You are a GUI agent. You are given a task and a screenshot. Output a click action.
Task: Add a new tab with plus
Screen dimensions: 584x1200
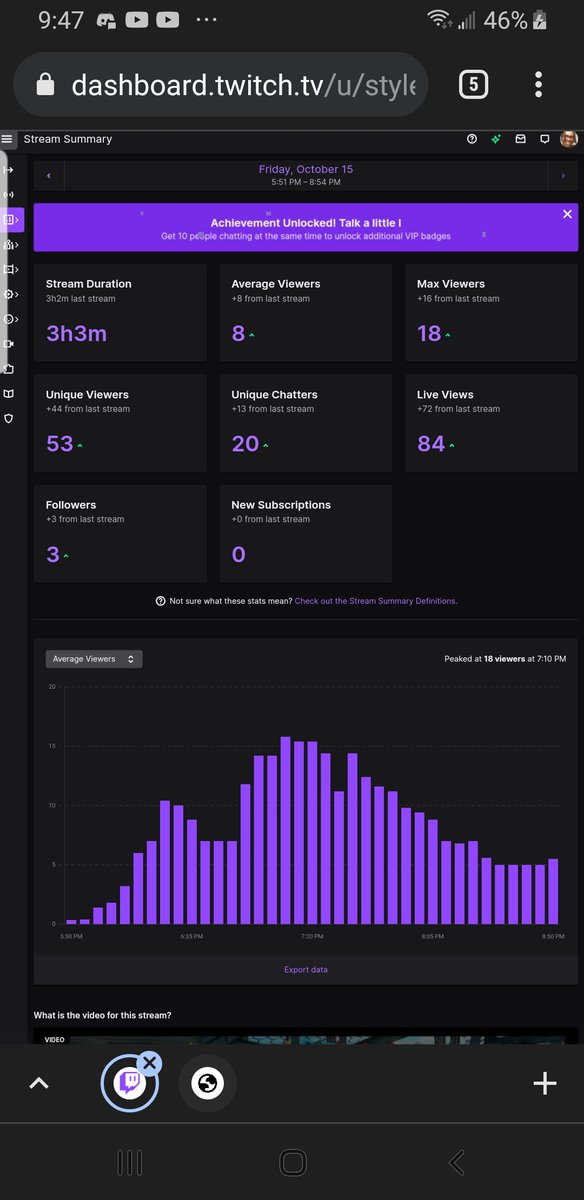tap(545, 1083)
